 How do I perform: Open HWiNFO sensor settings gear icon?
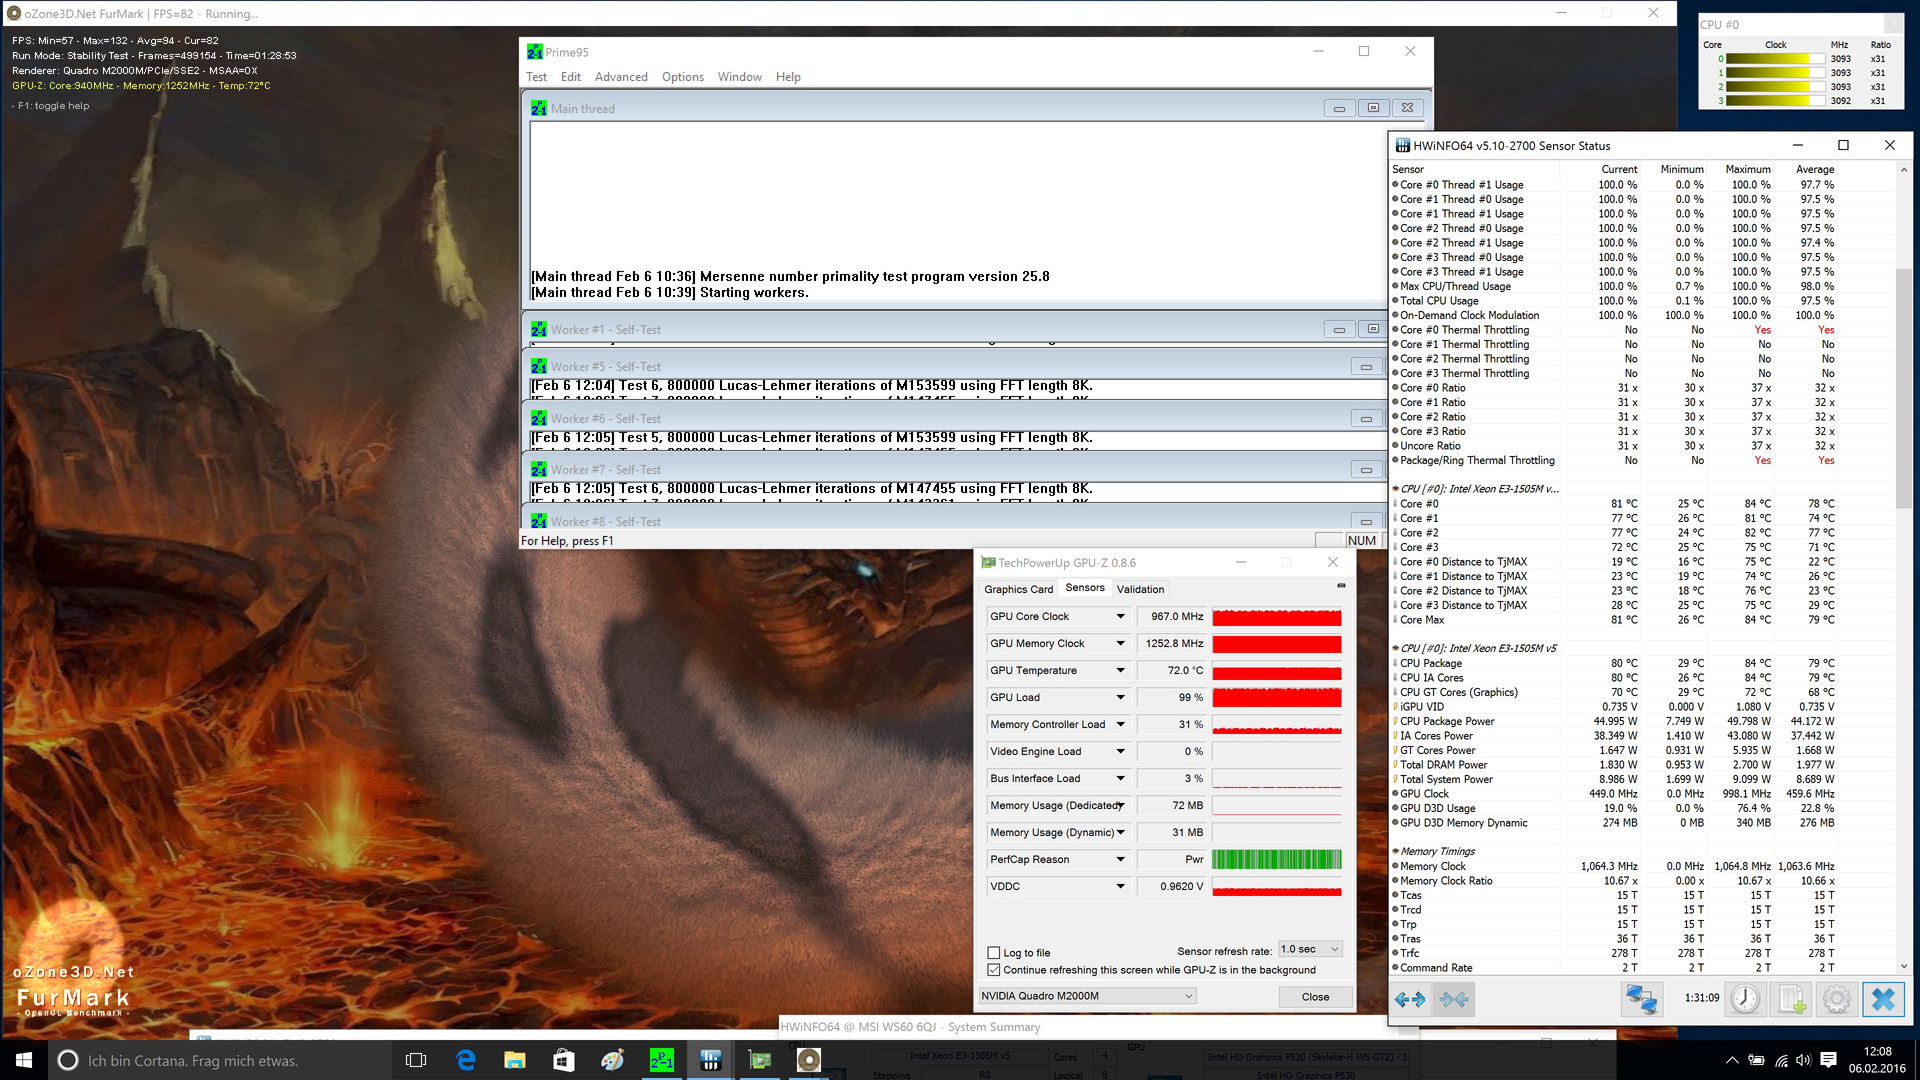1837,999
